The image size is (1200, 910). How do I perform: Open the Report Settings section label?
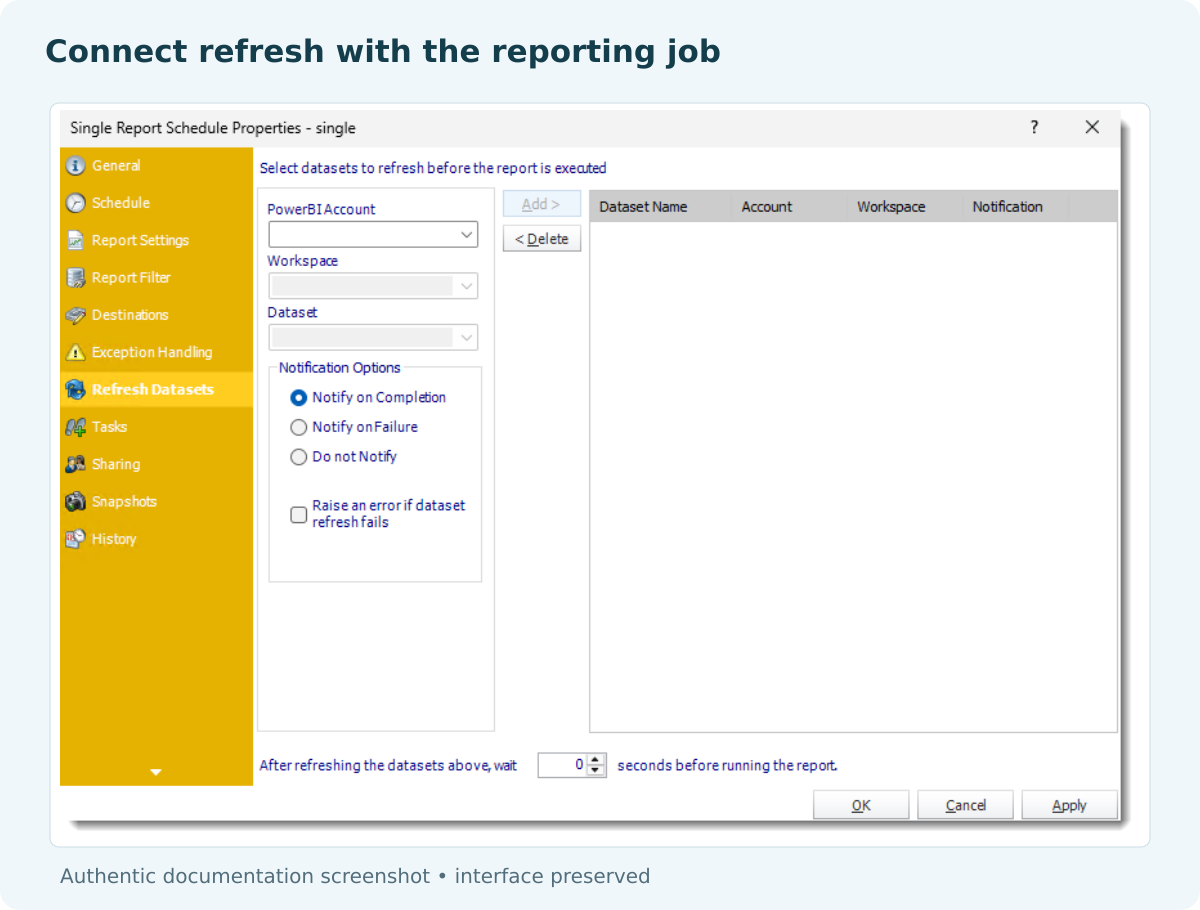click(140, 241)
